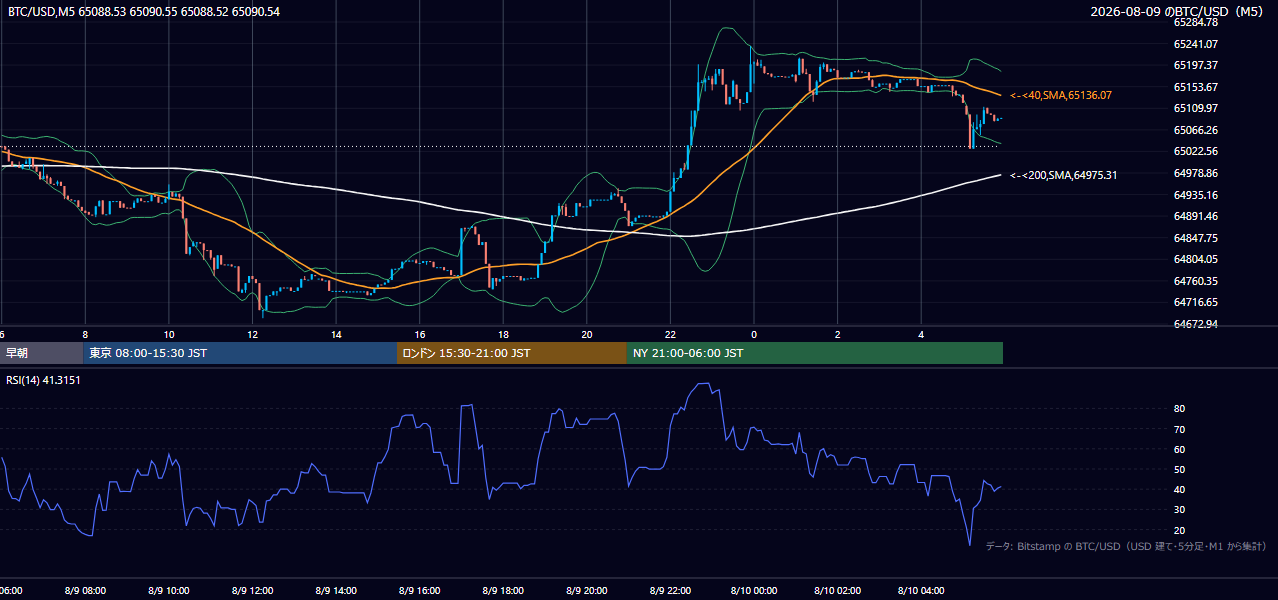
Task: Click the 8/10 00:00 bottom time label
Action: (x=754, y=591)
